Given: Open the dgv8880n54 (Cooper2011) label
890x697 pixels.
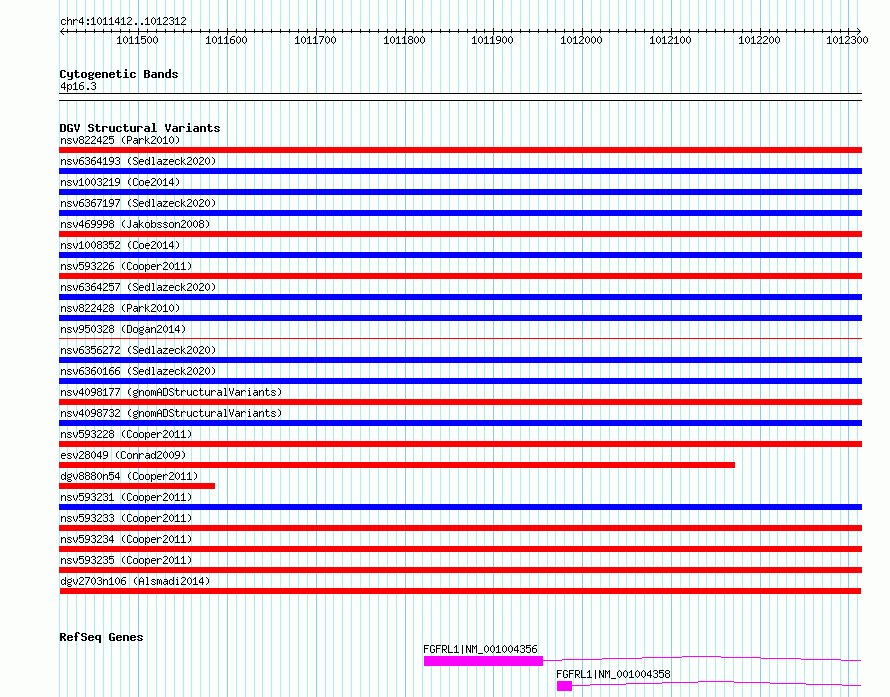Looking at the screenshot, I should point(129,476).
